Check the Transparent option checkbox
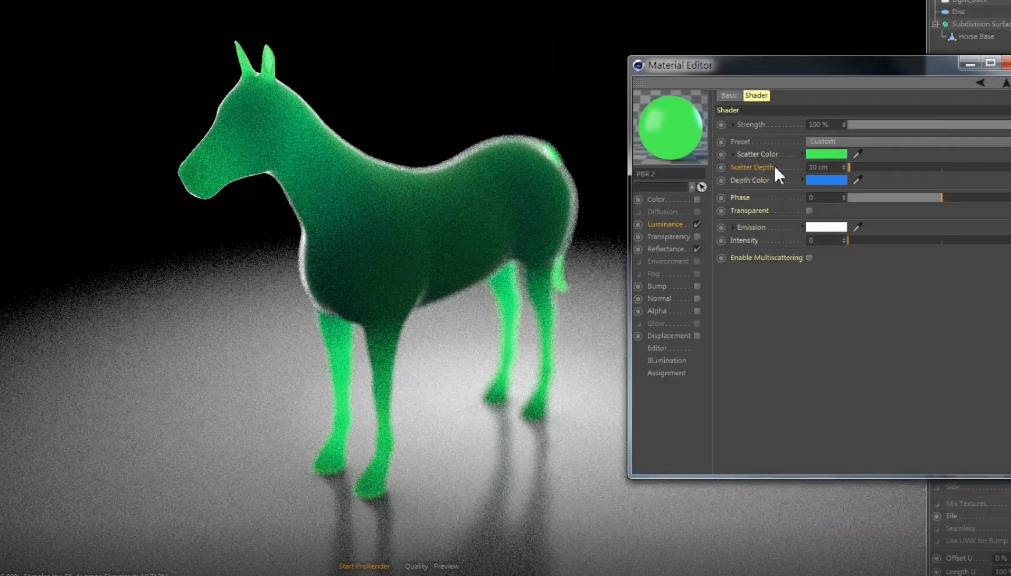The height and width of the screenshot is (576, 1011). click(x=809, y=210)
